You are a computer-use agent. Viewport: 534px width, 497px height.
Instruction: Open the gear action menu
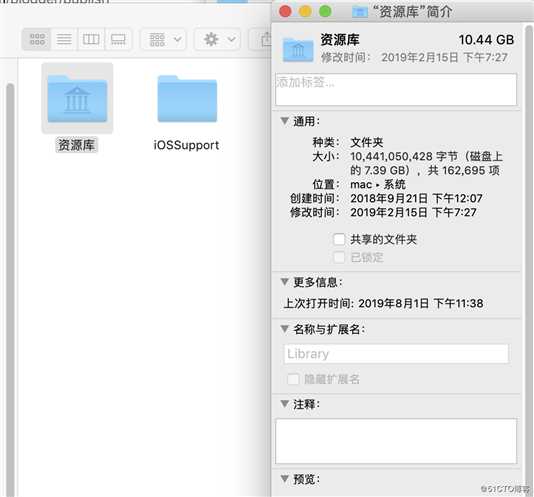pyautogui.click(x=218, y=40)
